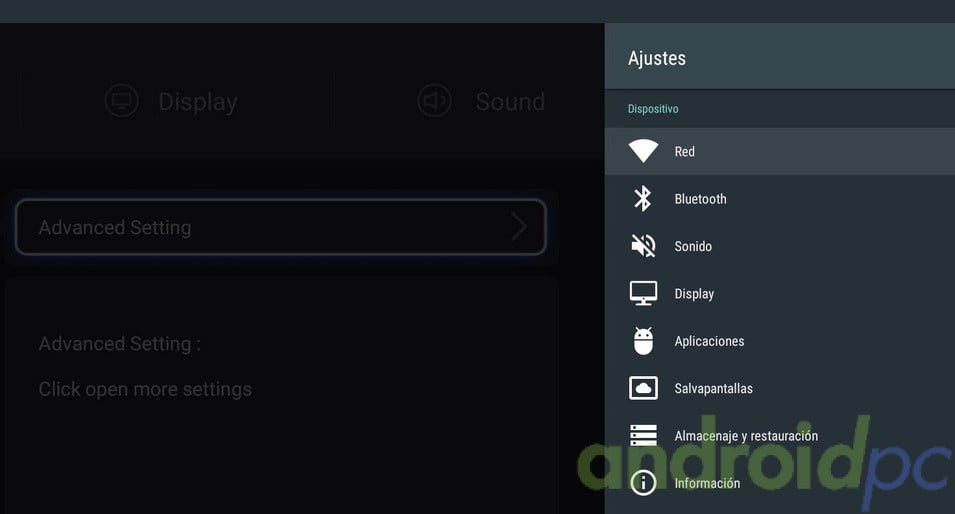The height and width of the screenshot is (514, 955).
Task: Expand Advanced Setting with the chevron arrow
Action: click(518, 227)
